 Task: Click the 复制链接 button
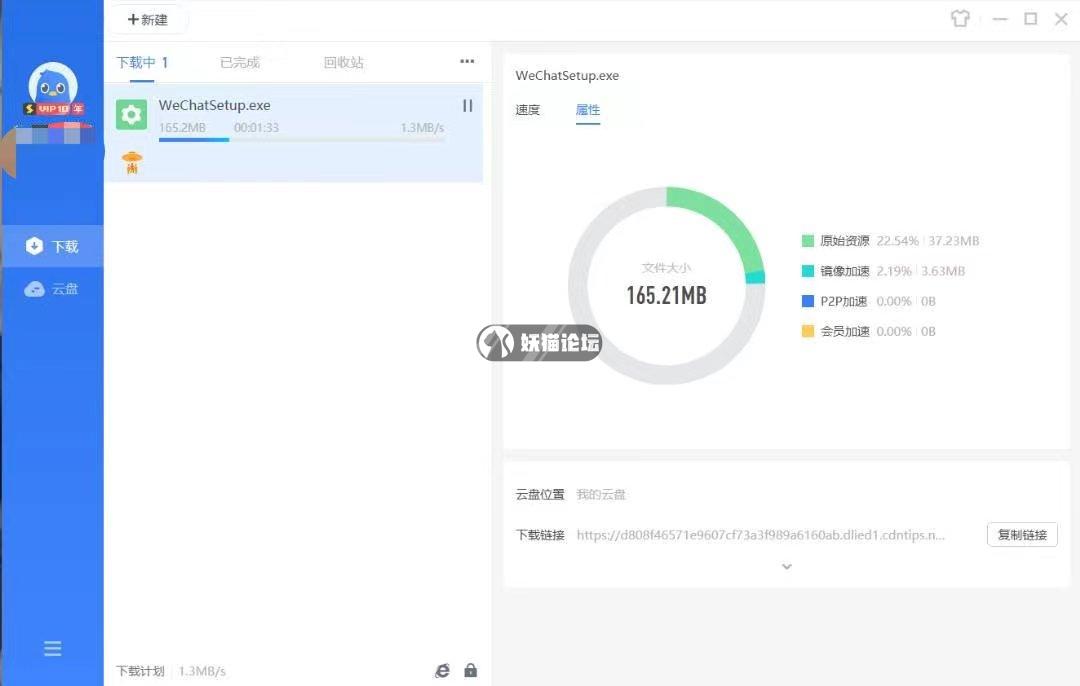click(x=1022, y=534)
